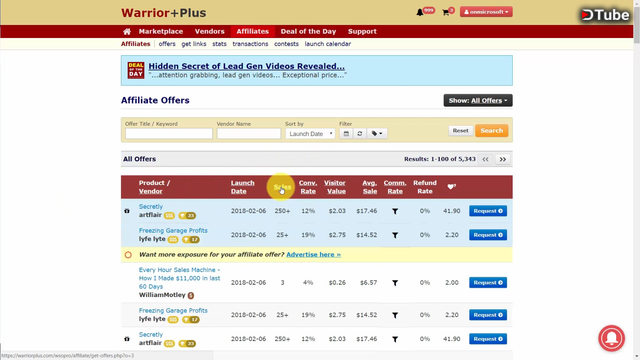Click funnel icon in second Freezing Garage row

click(x=395, y=315)
